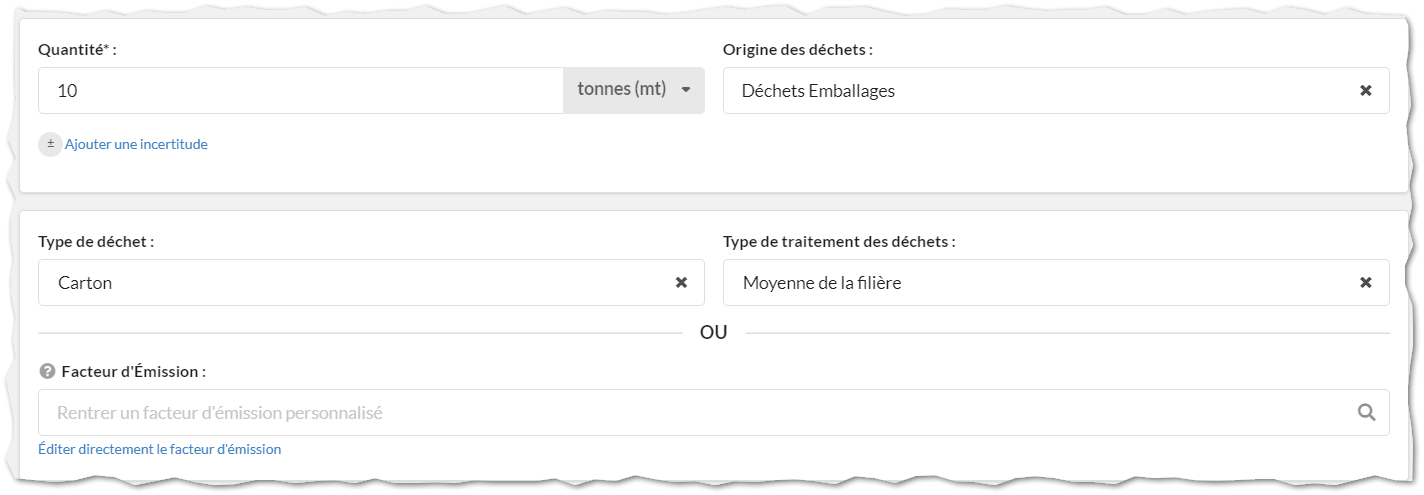Clear the Carton waste type selection
Screen dimensions: 1424x495
tap(681, 283)
